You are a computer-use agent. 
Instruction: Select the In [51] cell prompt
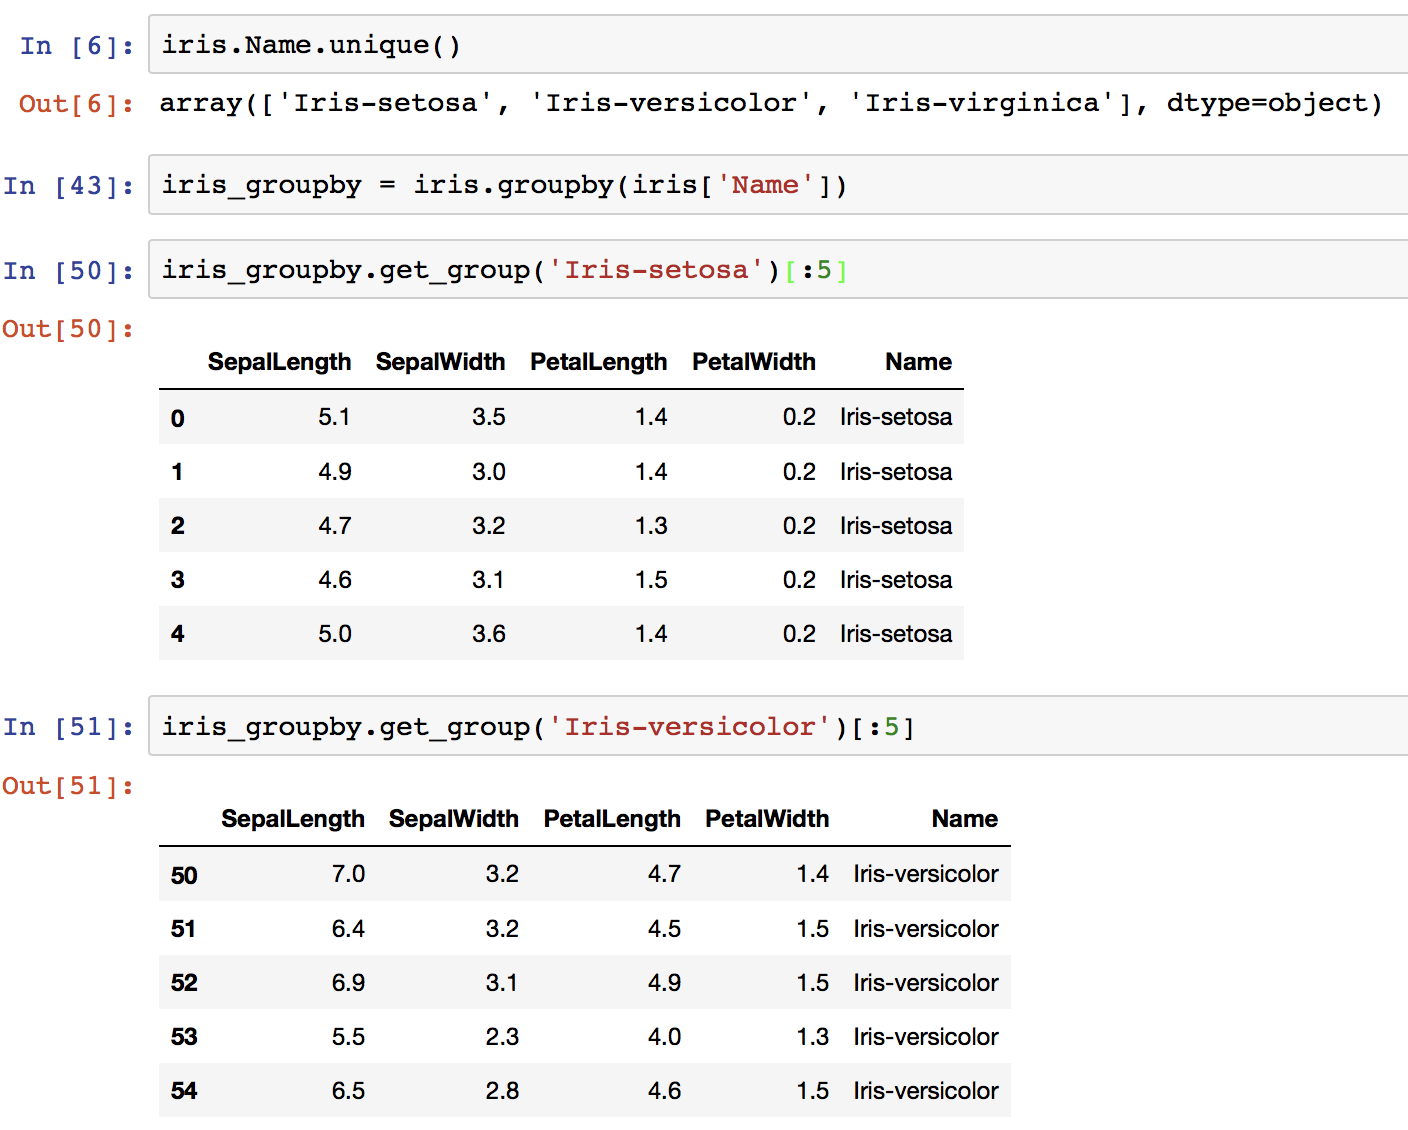[69, 727]
